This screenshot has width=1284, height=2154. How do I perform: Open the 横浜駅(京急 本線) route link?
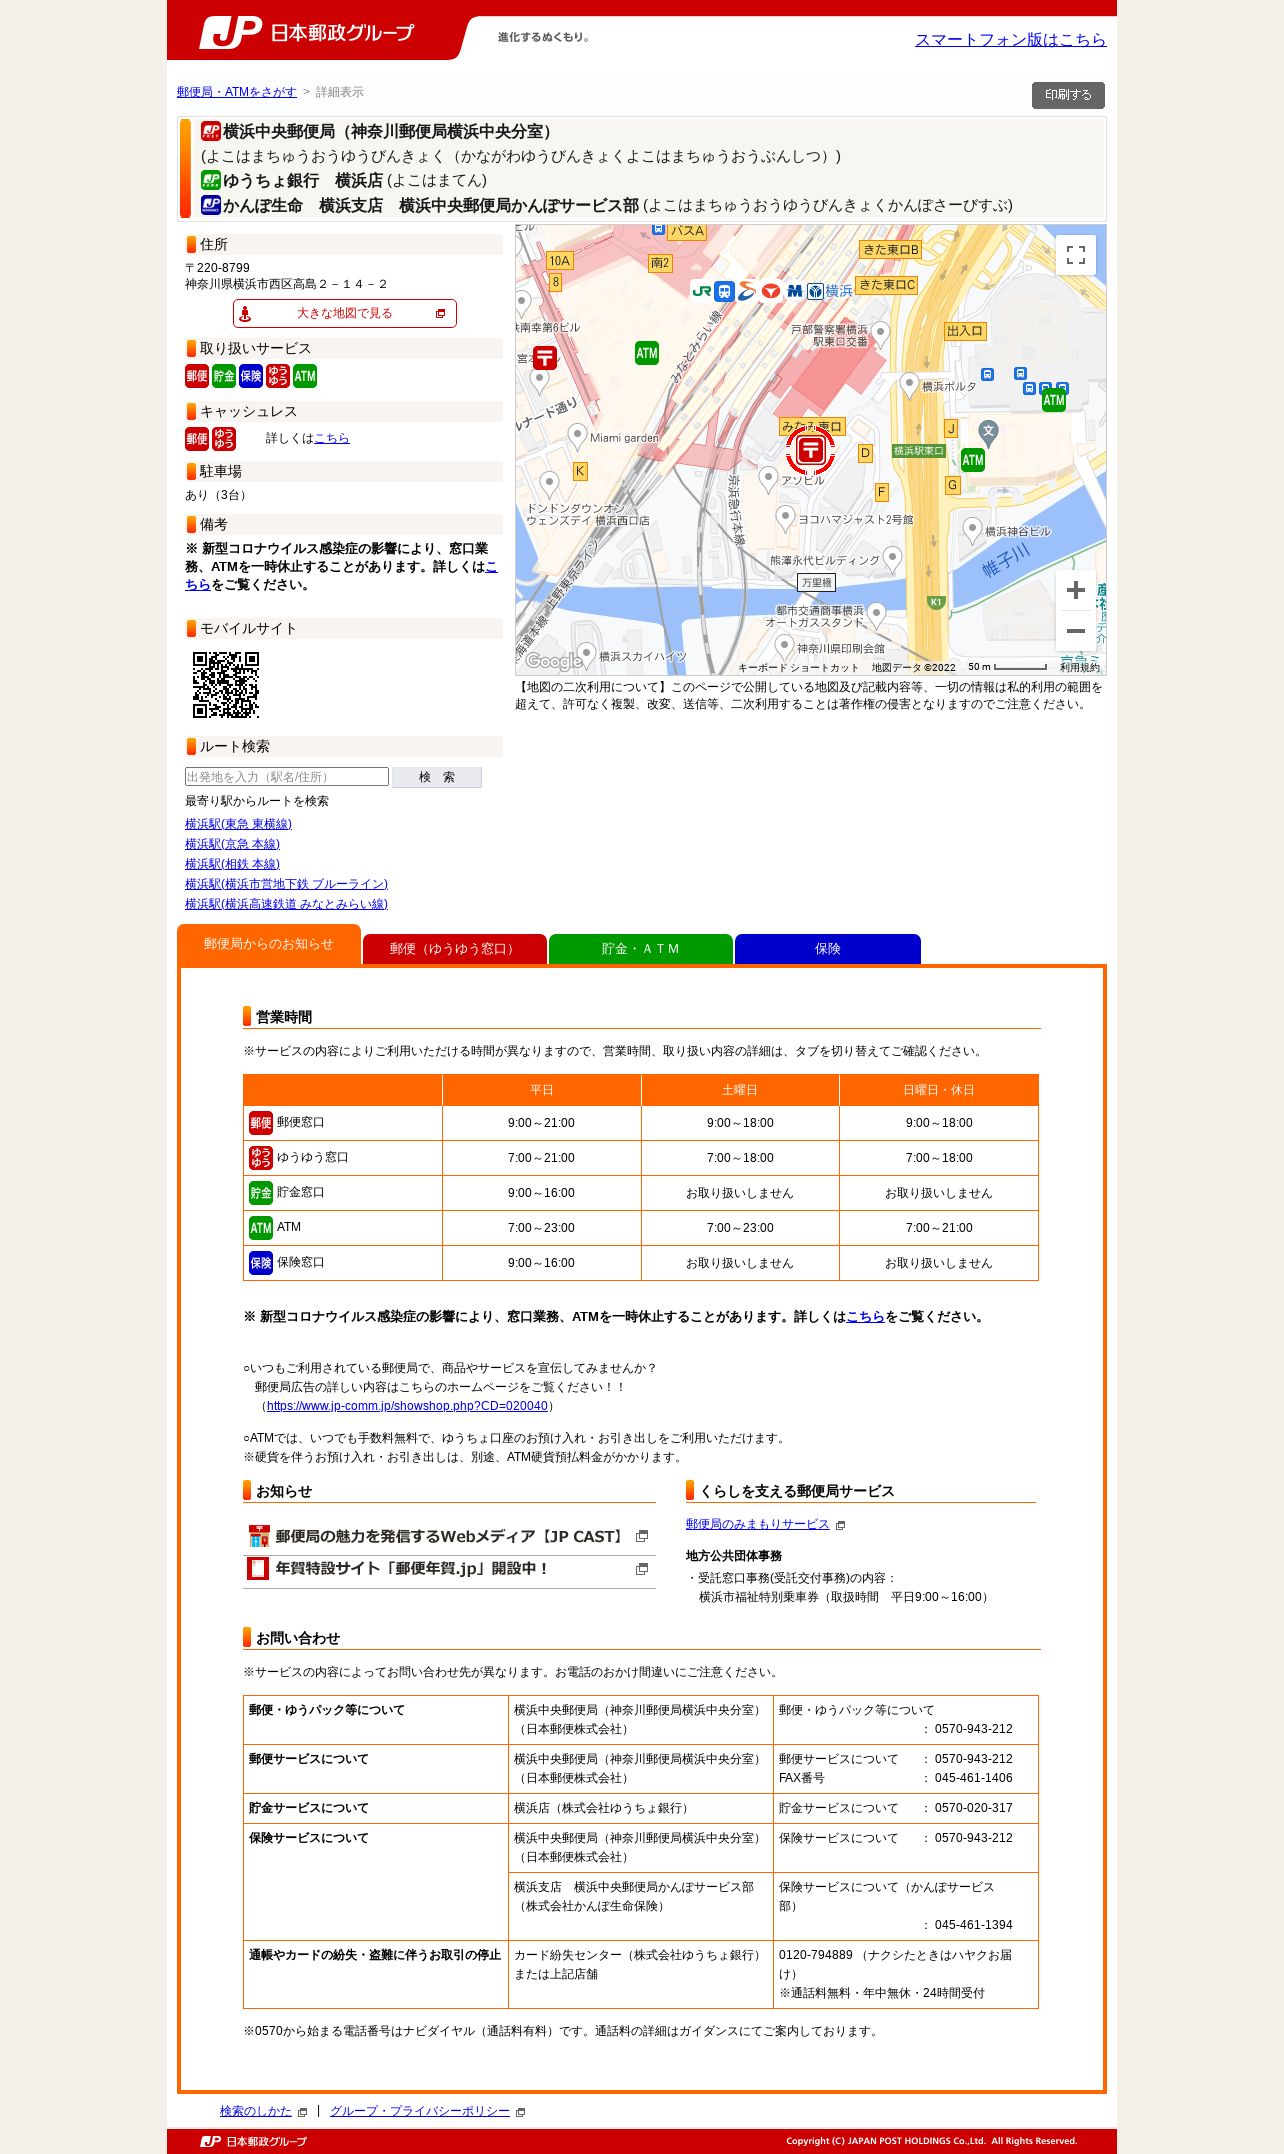tap(232, 844)
